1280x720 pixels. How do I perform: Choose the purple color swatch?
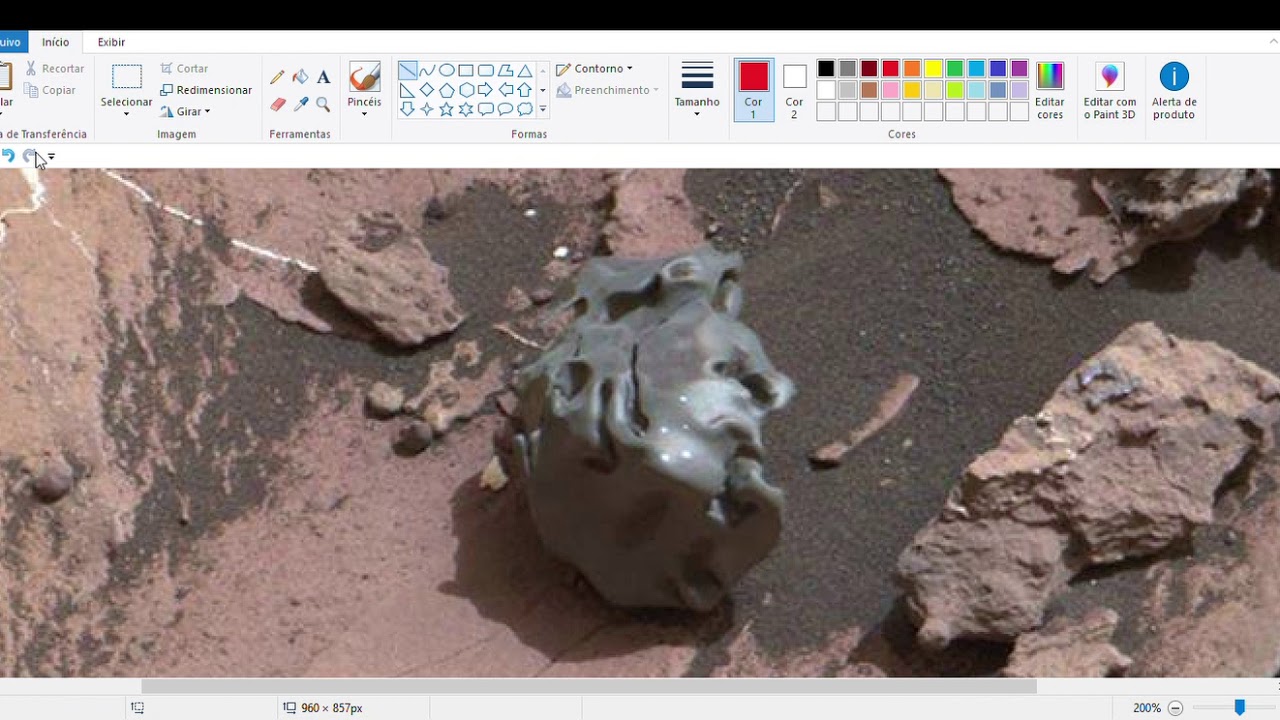point(1019,69)
